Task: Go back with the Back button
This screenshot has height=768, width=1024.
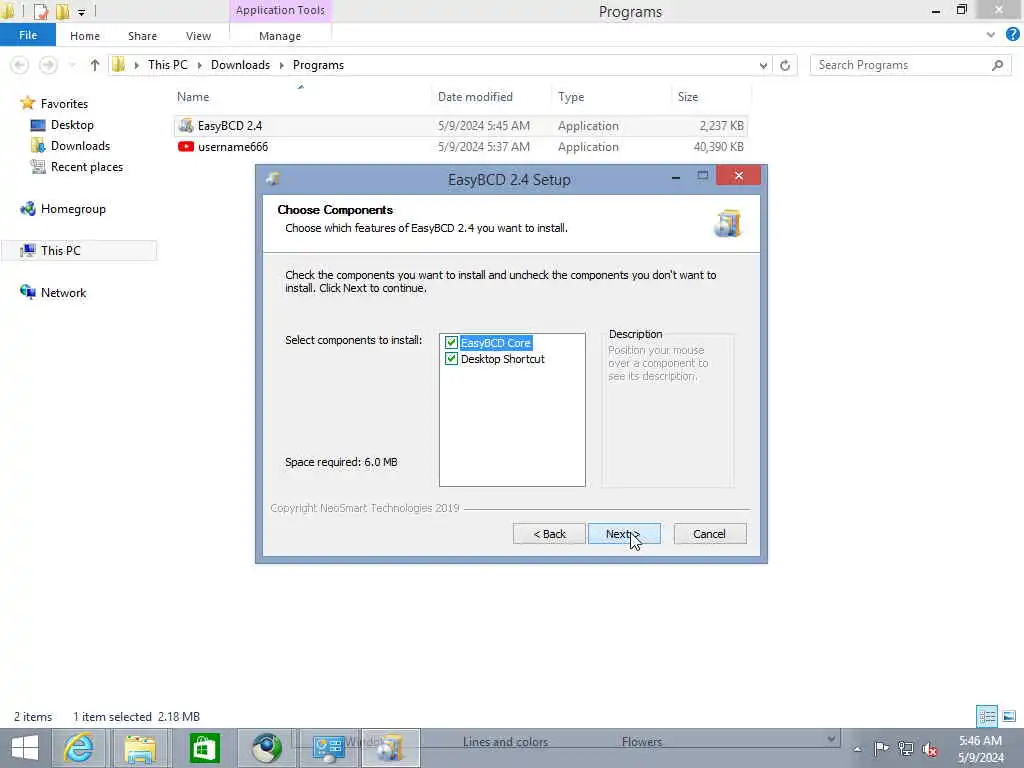Action: [549, 534]
